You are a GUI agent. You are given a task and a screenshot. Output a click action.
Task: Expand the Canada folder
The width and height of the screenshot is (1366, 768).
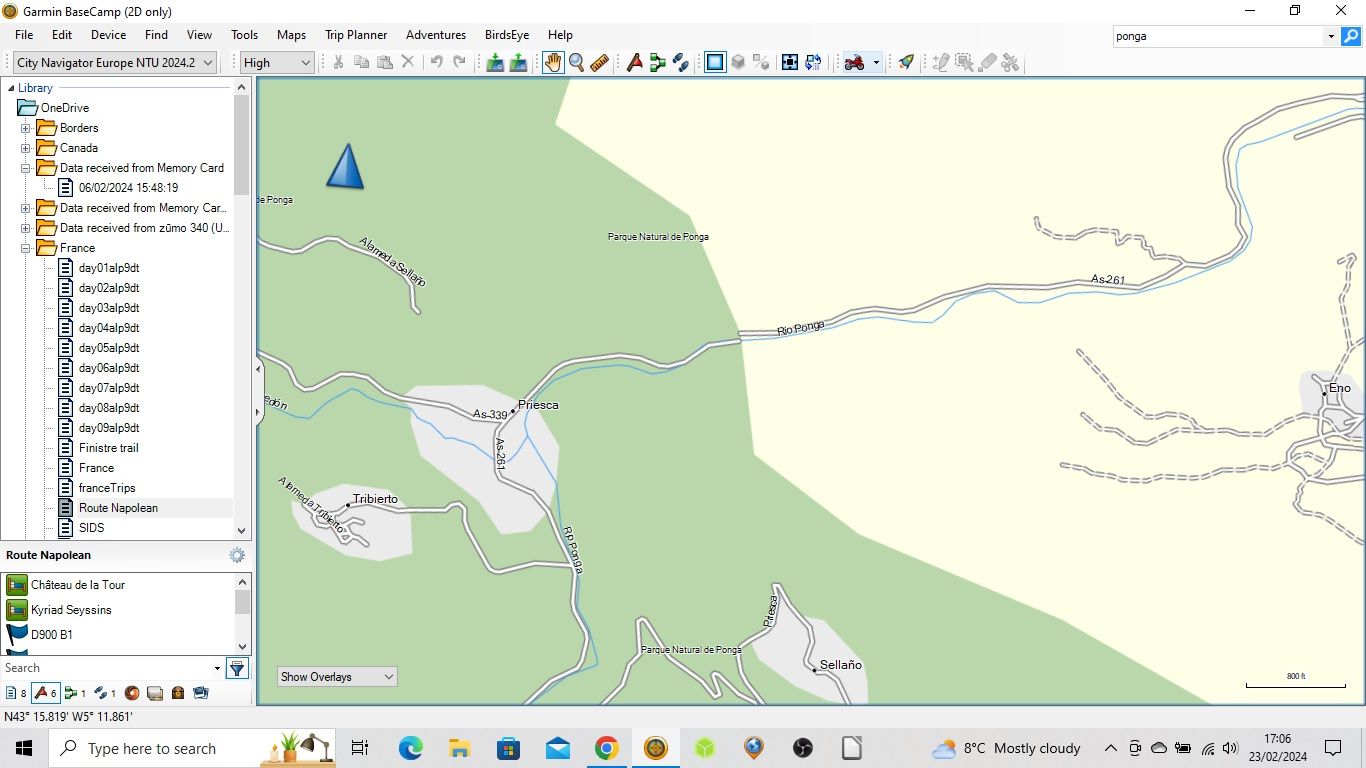pos(26,148)
